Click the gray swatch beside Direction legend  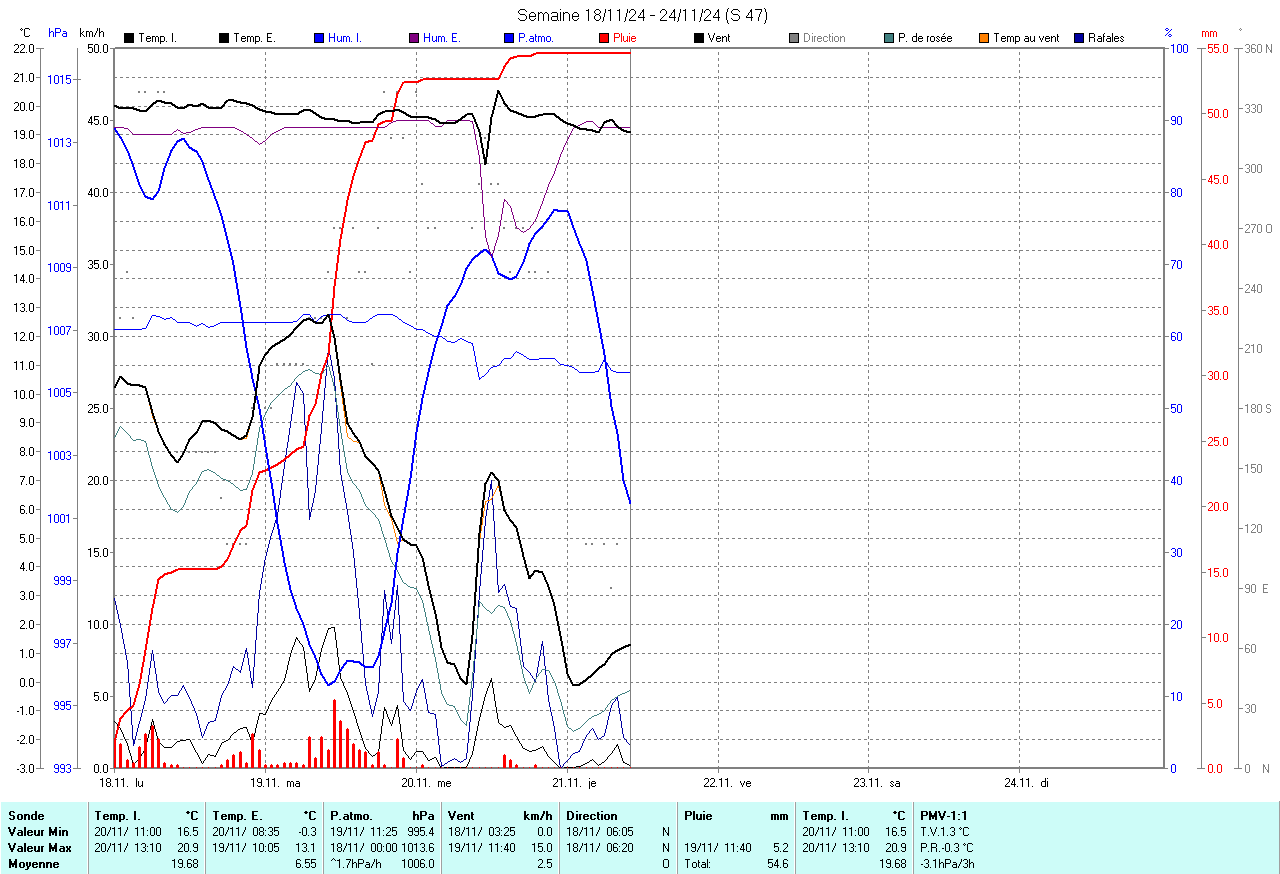tap(793, 38)
